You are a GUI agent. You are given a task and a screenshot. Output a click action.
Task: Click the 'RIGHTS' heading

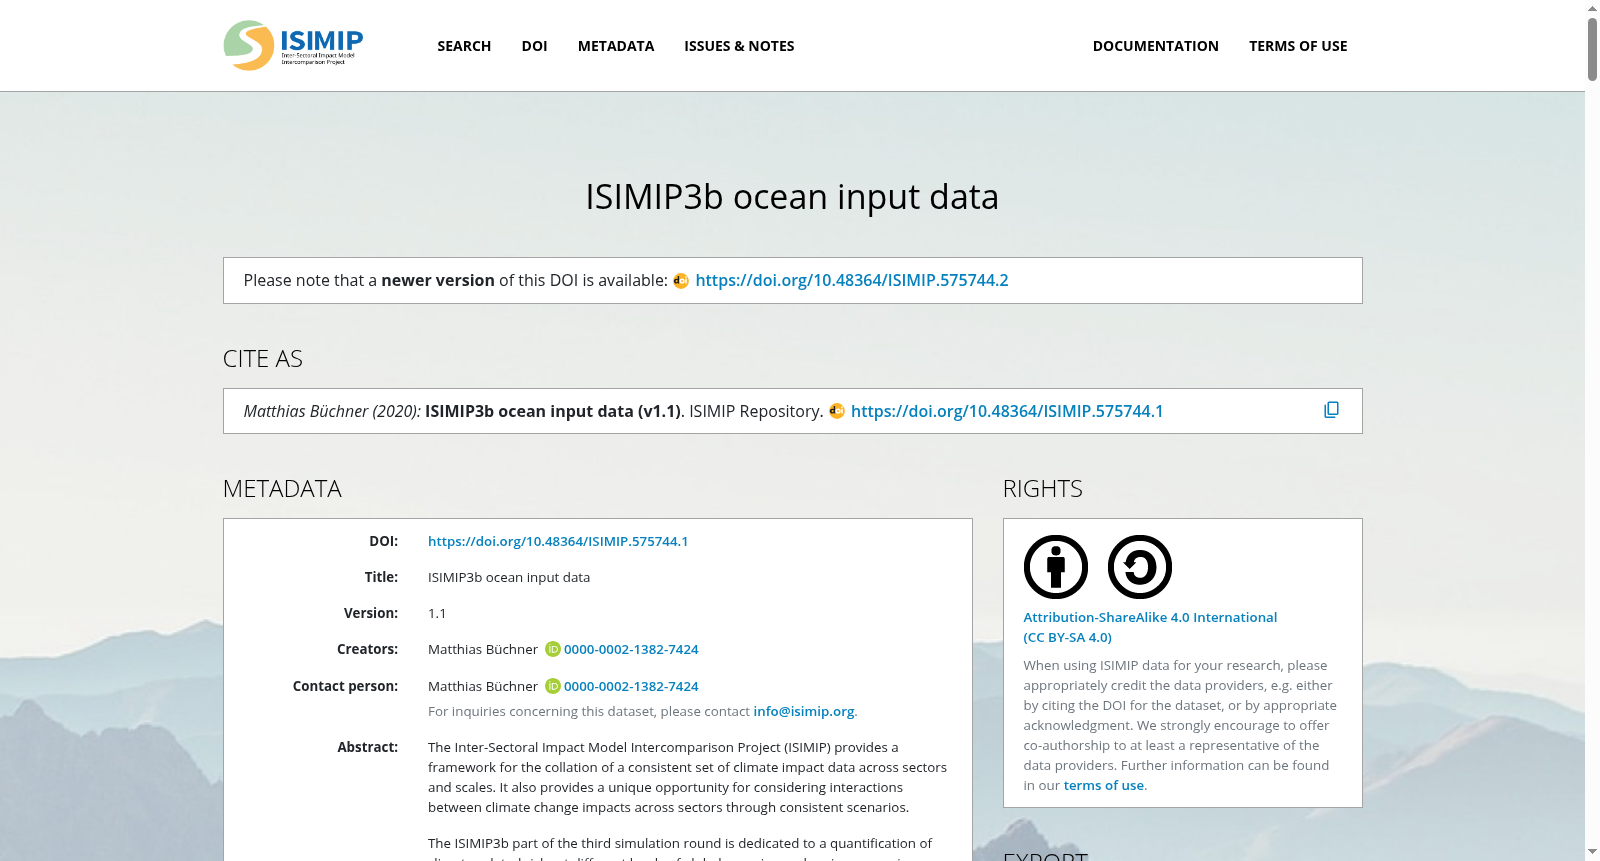1043,489
